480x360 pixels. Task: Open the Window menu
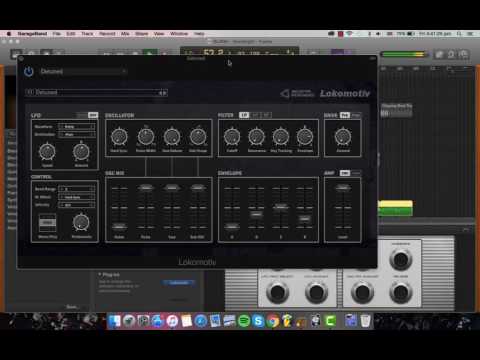(179, 34)
